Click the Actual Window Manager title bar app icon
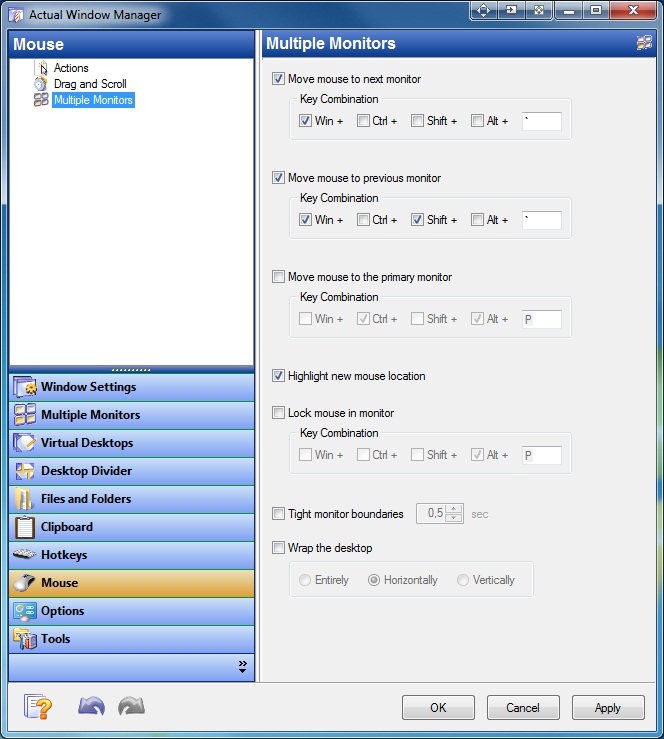Screen dimensions: 664x739 coord(16,15)
